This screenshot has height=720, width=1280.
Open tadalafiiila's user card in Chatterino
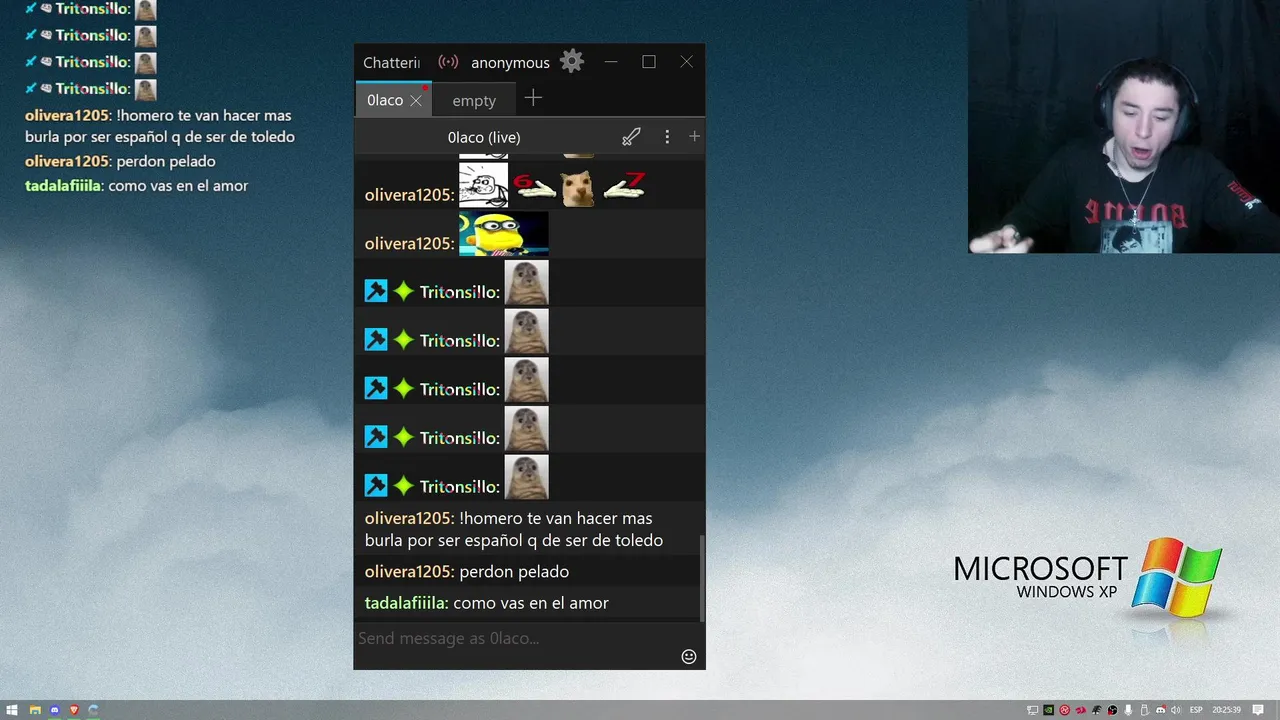[406, 603]
